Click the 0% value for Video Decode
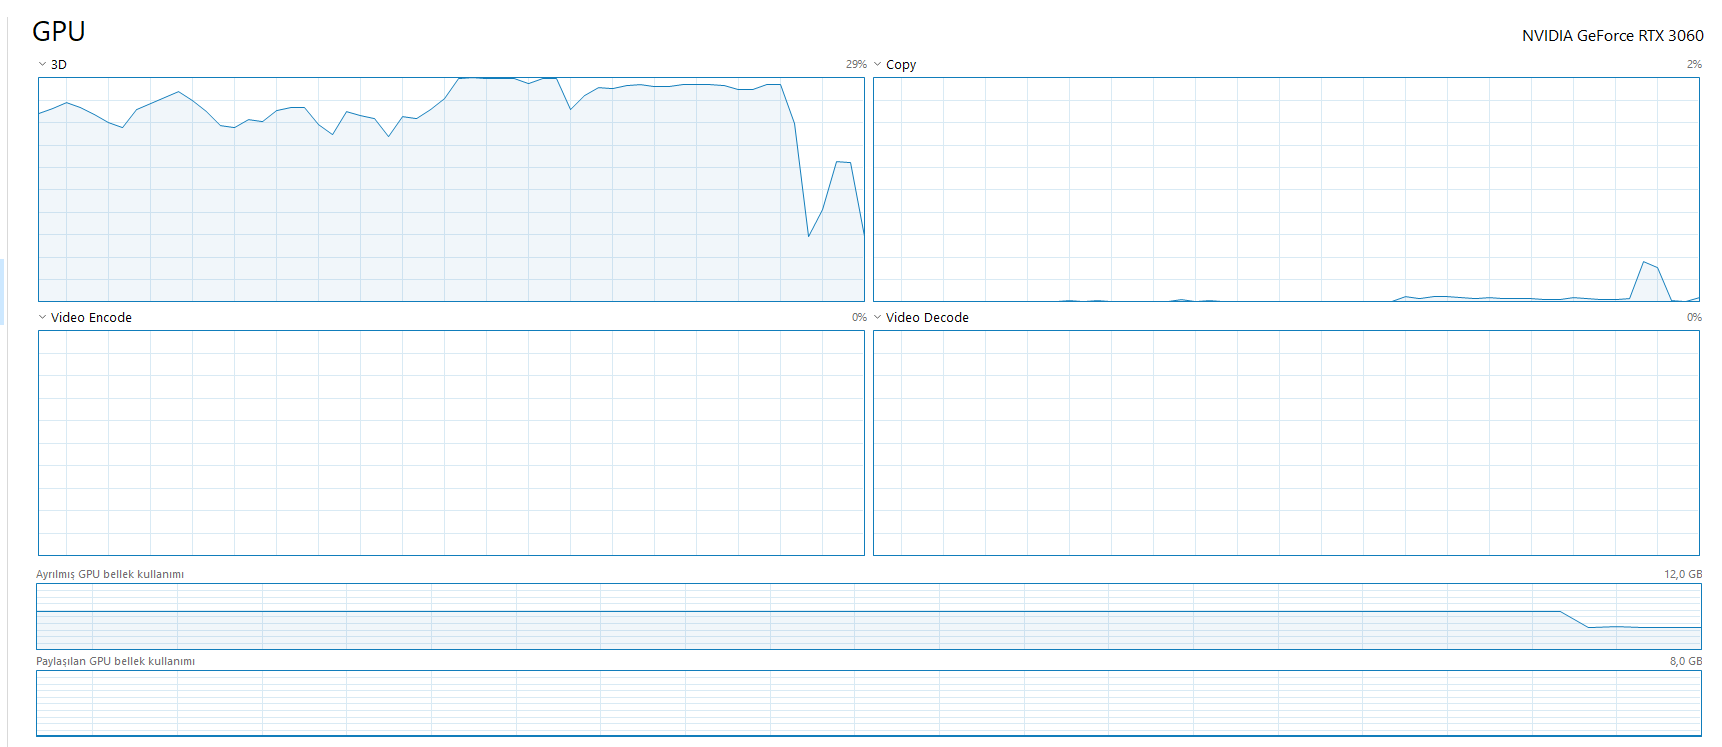 click(1694, 317)
